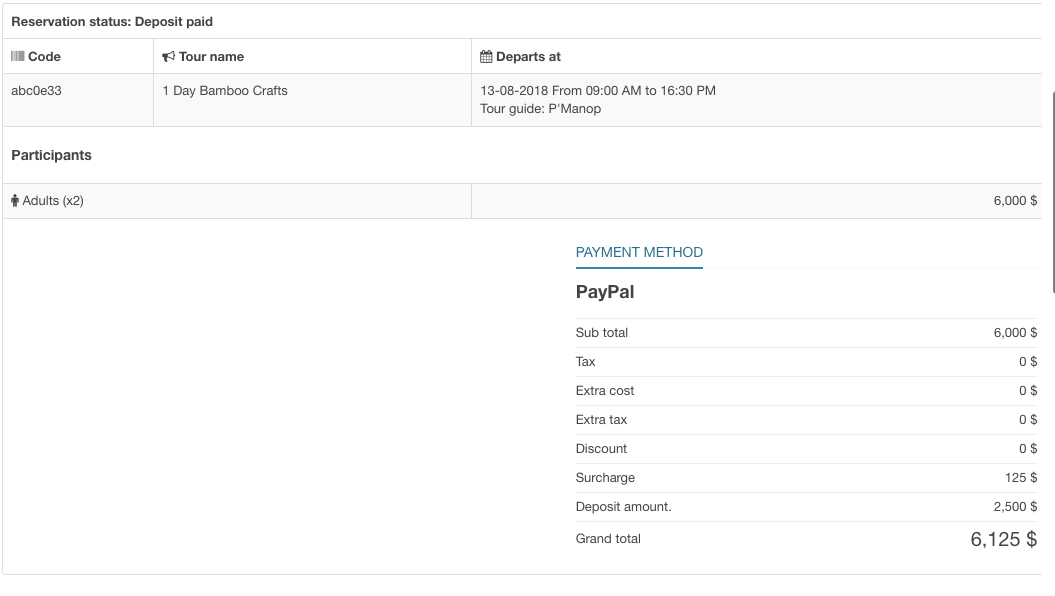Click the Discount row label
The image size is (1055, 596).
pyautogui.click(x=601, y=449)
